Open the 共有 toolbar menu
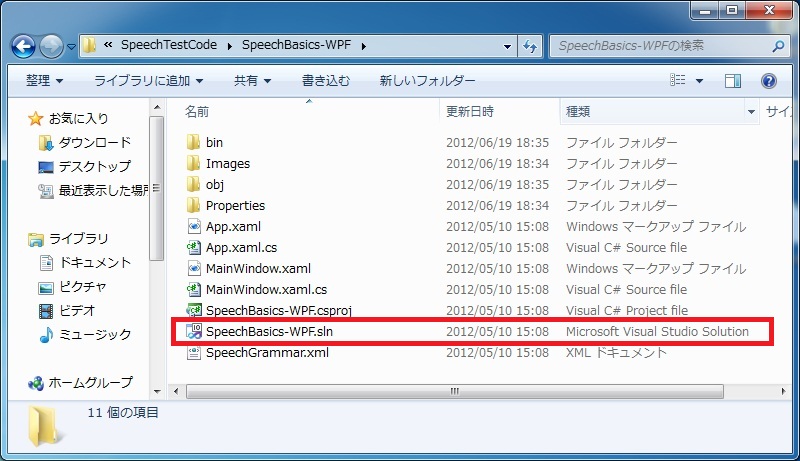 click(252, 80)
